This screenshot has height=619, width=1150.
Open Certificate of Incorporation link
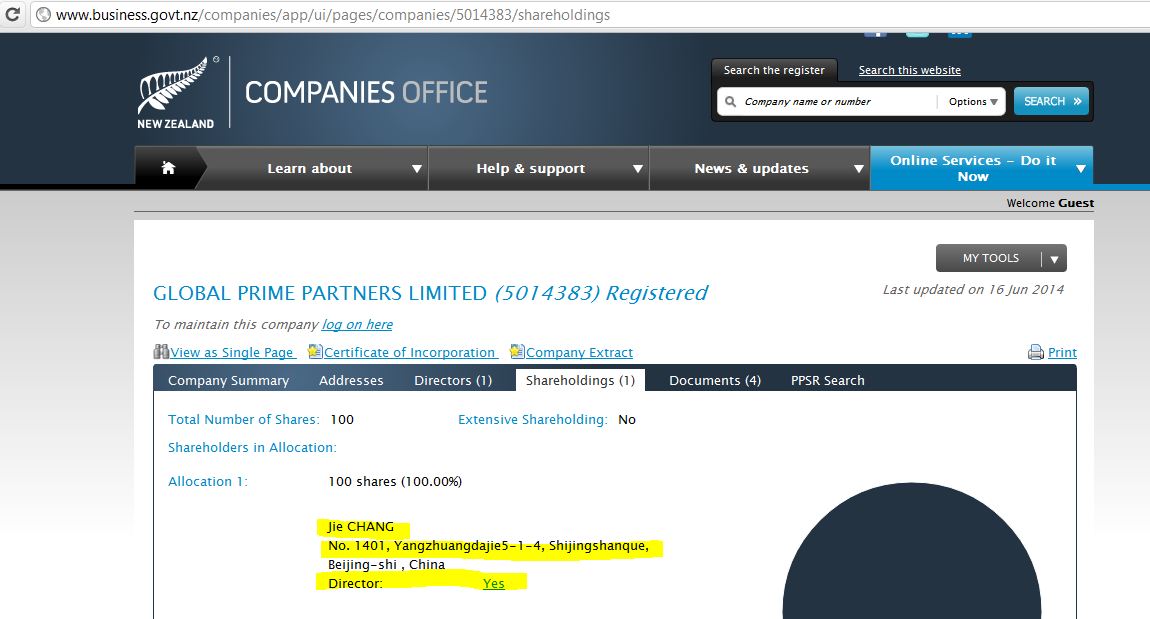[x=409, y=352]
